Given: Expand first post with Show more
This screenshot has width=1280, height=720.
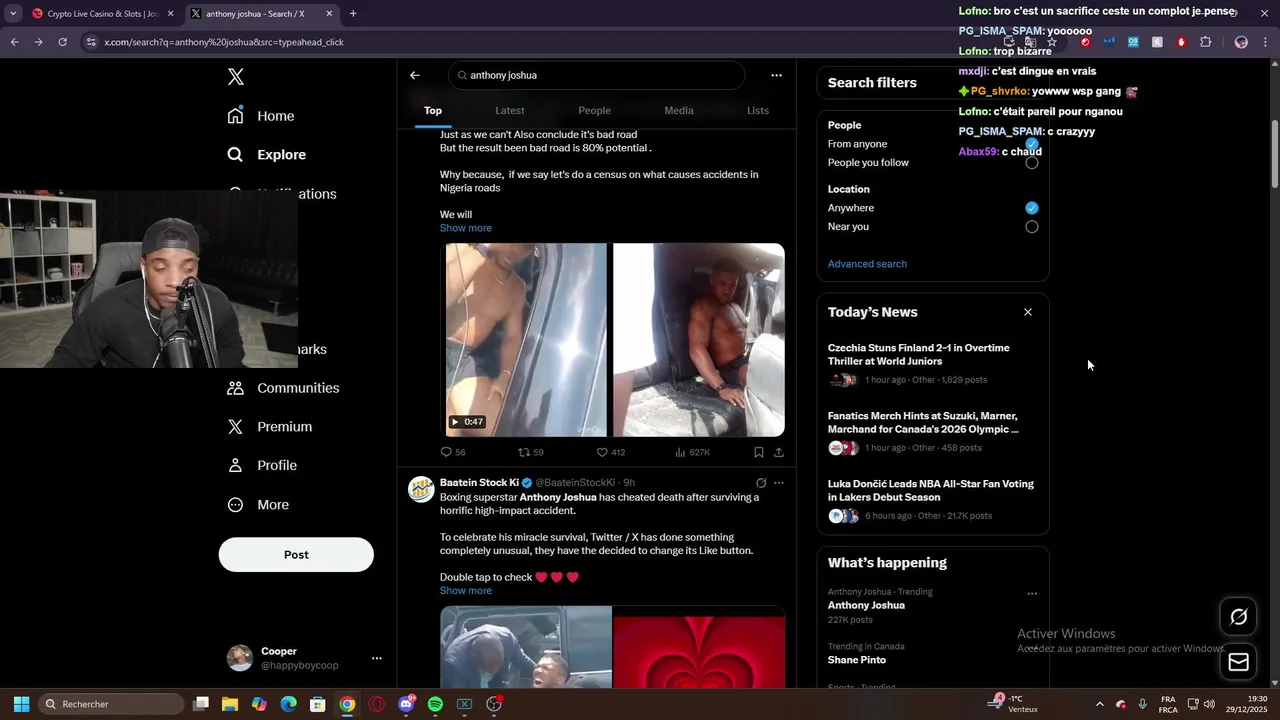Looking at the screenshot, I should point(466,228).
